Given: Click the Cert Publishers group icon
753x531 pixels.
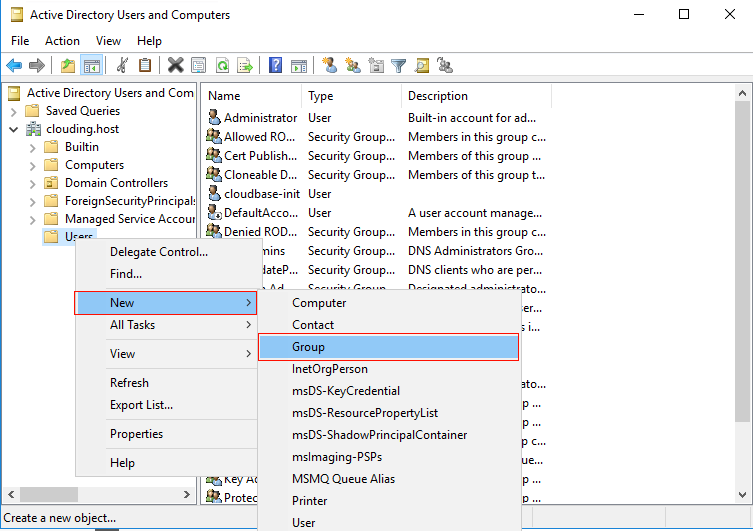Looking at the screenshot, I should (x=214, y=155).
